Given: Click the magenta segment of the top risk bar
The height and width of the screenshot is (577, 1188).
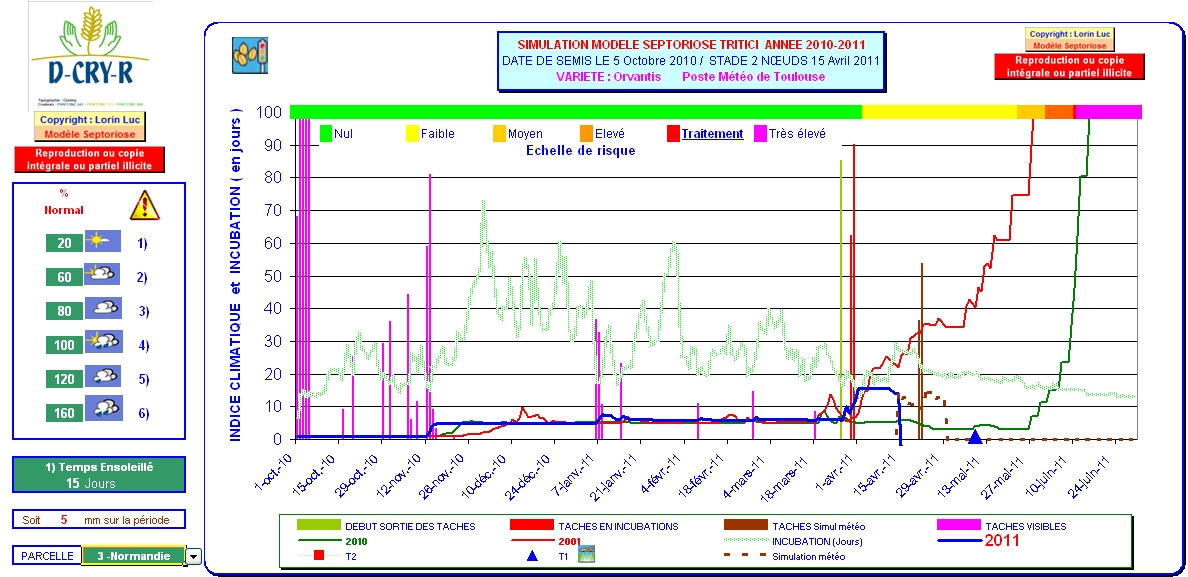Looking at the screenshot, I should coord(1109,112).
